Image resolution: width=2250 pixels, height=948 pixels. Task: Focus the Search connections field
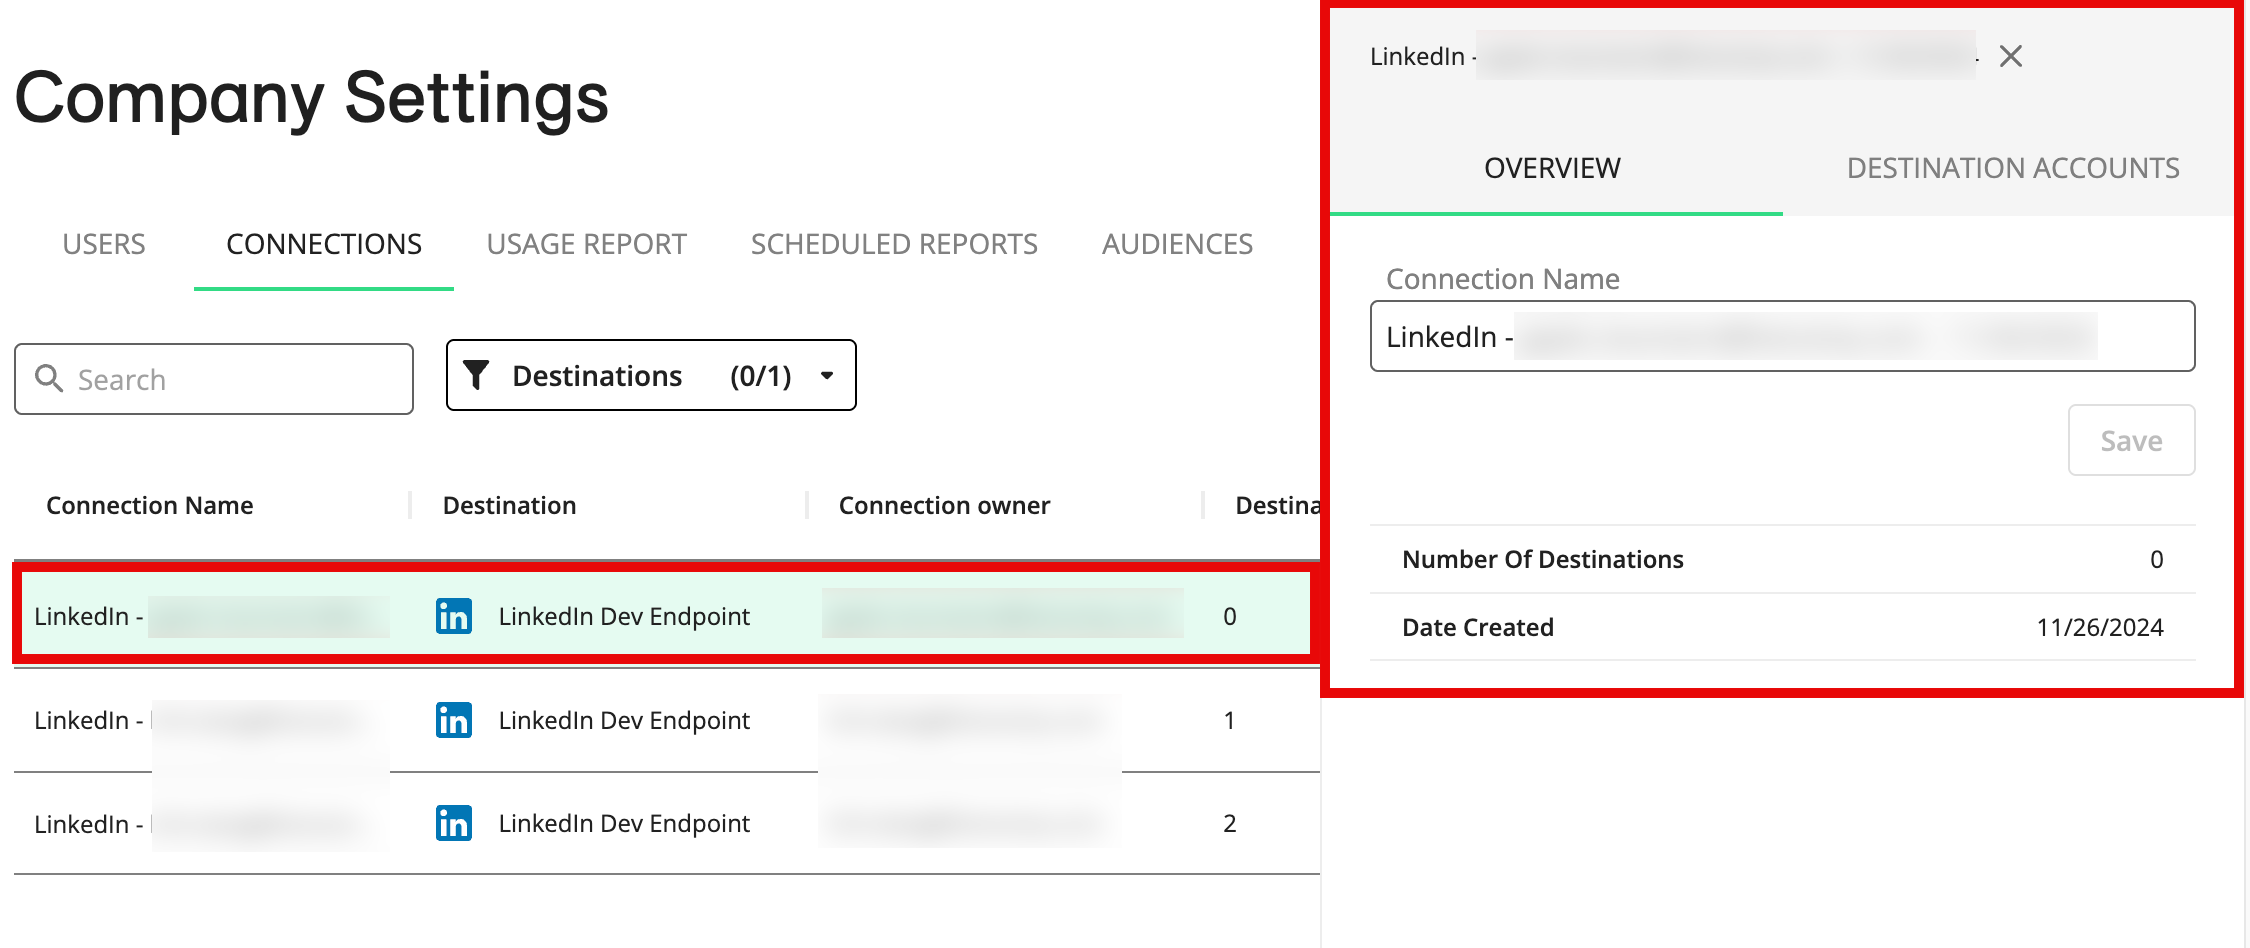point(214,379)
